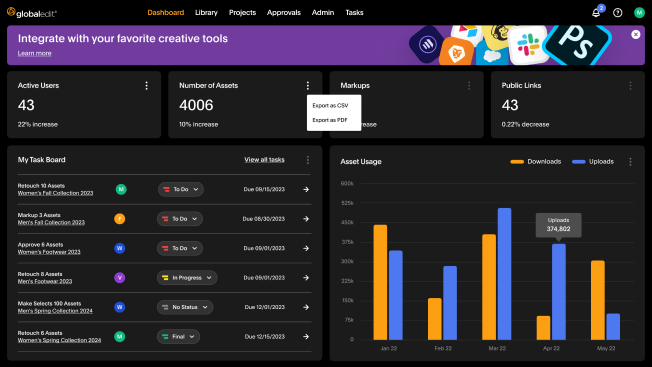Open Make Selects 100 Assets task arrow
This screenshot has width=652, height=367.
(306, 308)
